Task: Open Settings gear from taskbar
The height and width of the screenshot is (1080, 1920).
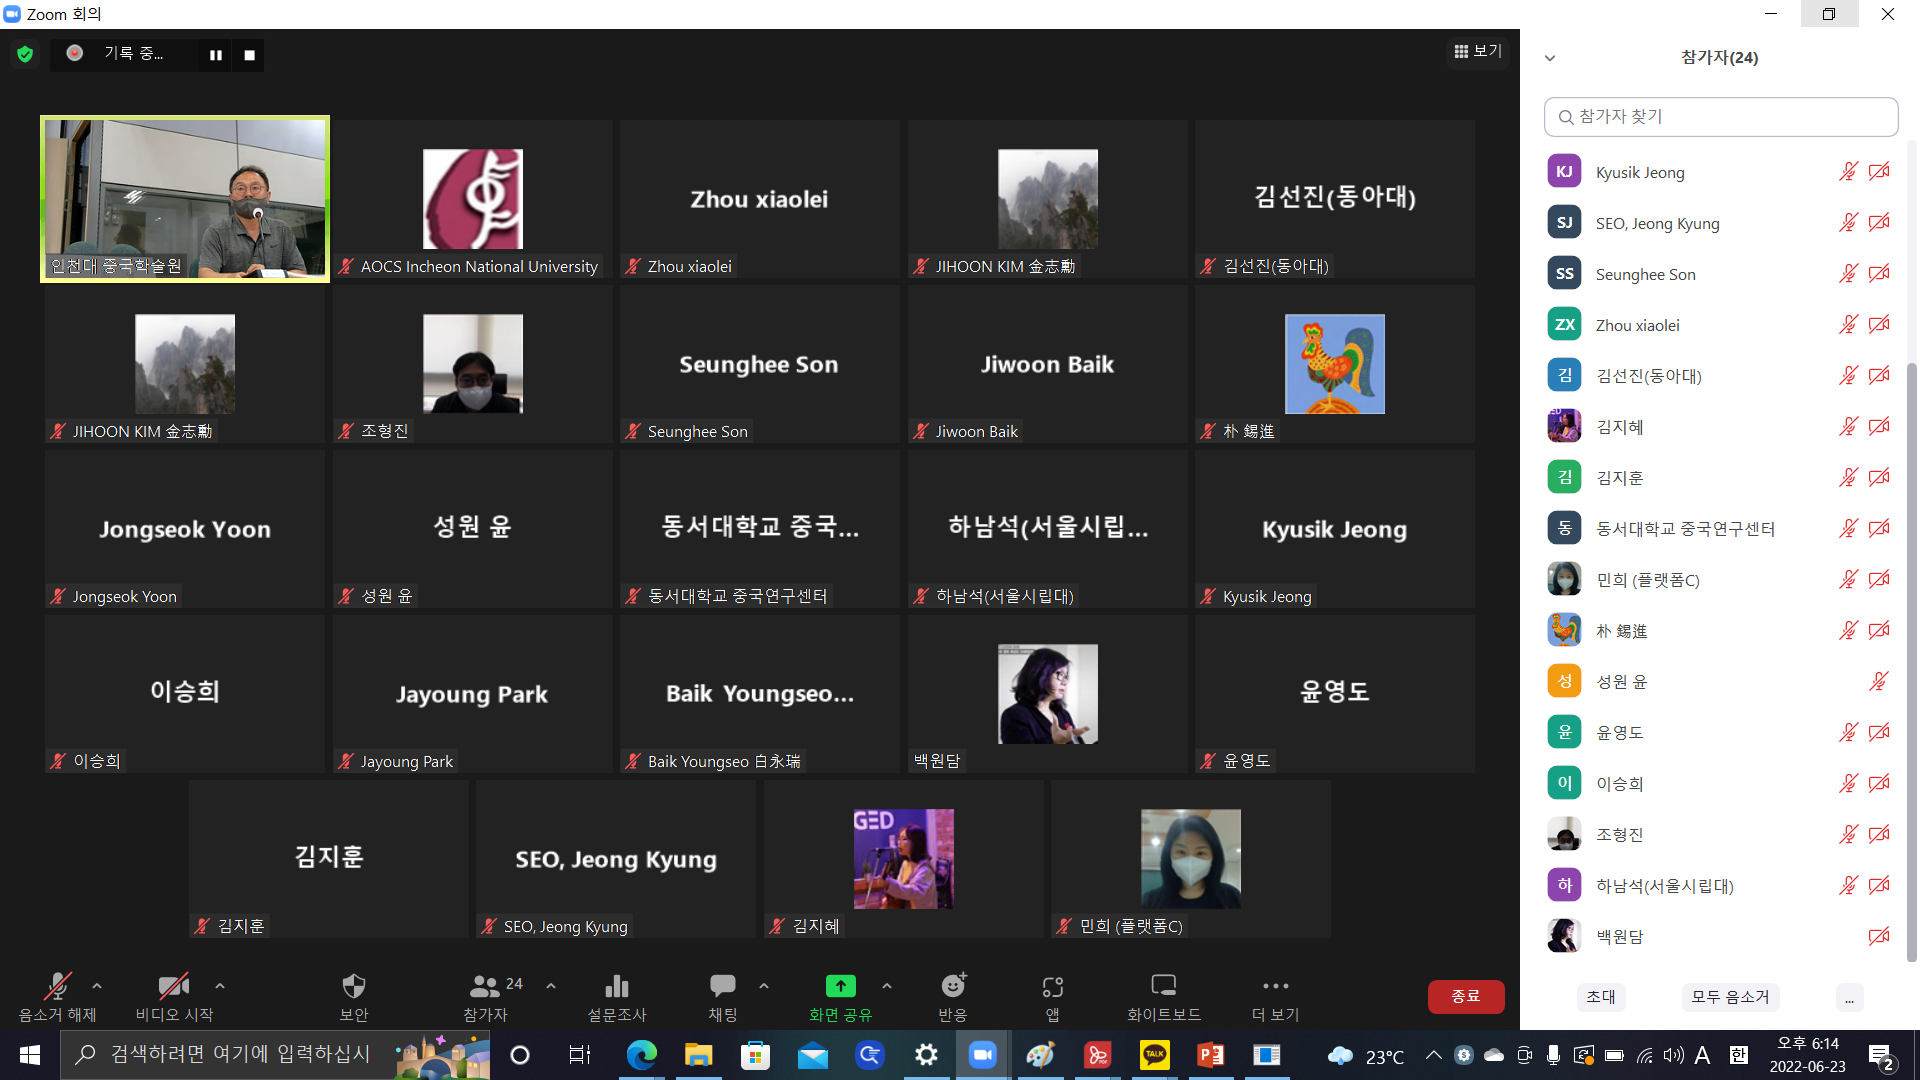Action: 927,1055
